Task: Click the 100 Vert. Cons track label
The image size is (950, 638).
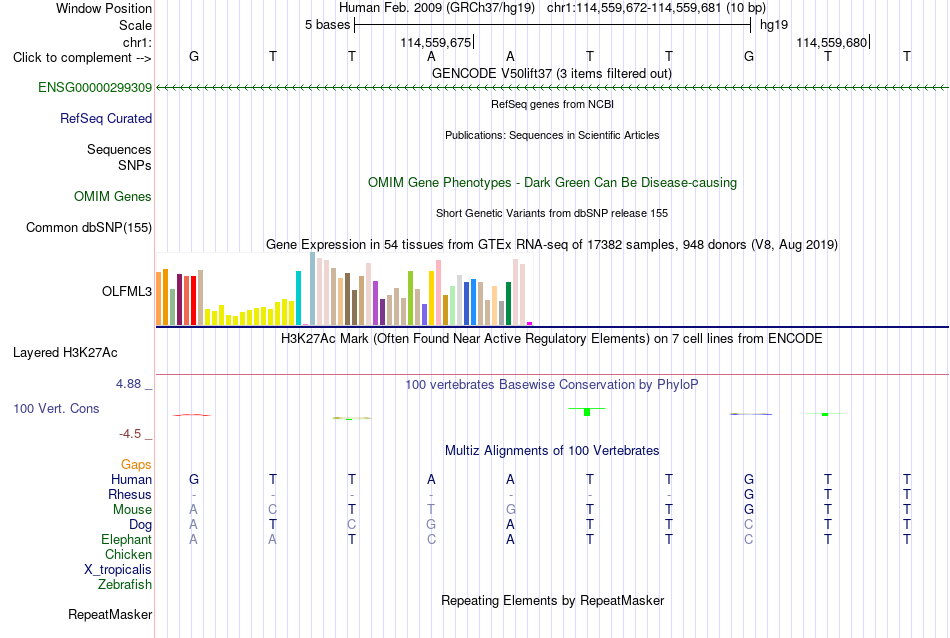Action: [x=56, y=408]
